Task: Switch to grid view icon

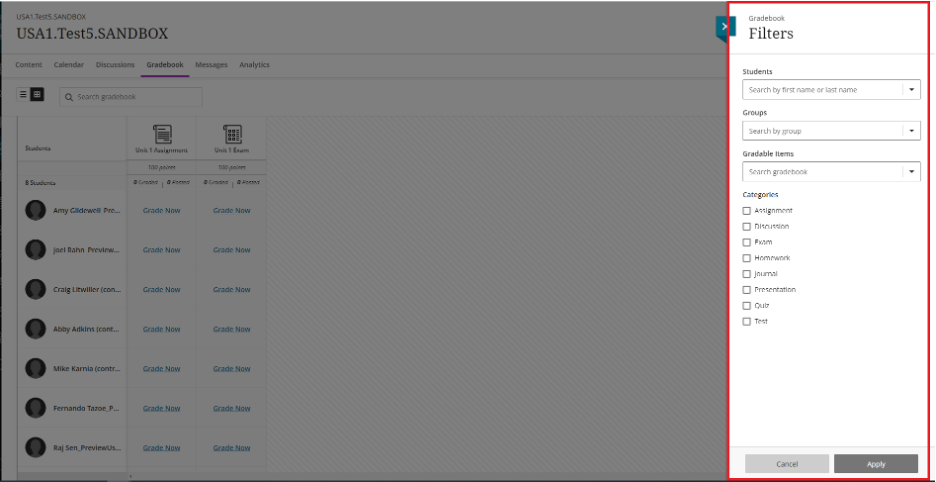Action: pos(37,94)
